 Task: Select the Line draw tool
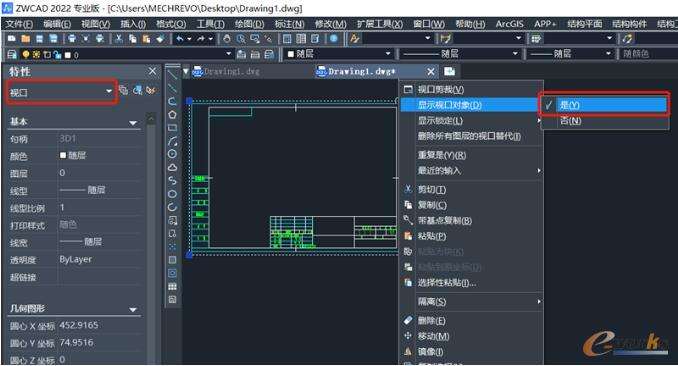(173, 75)
